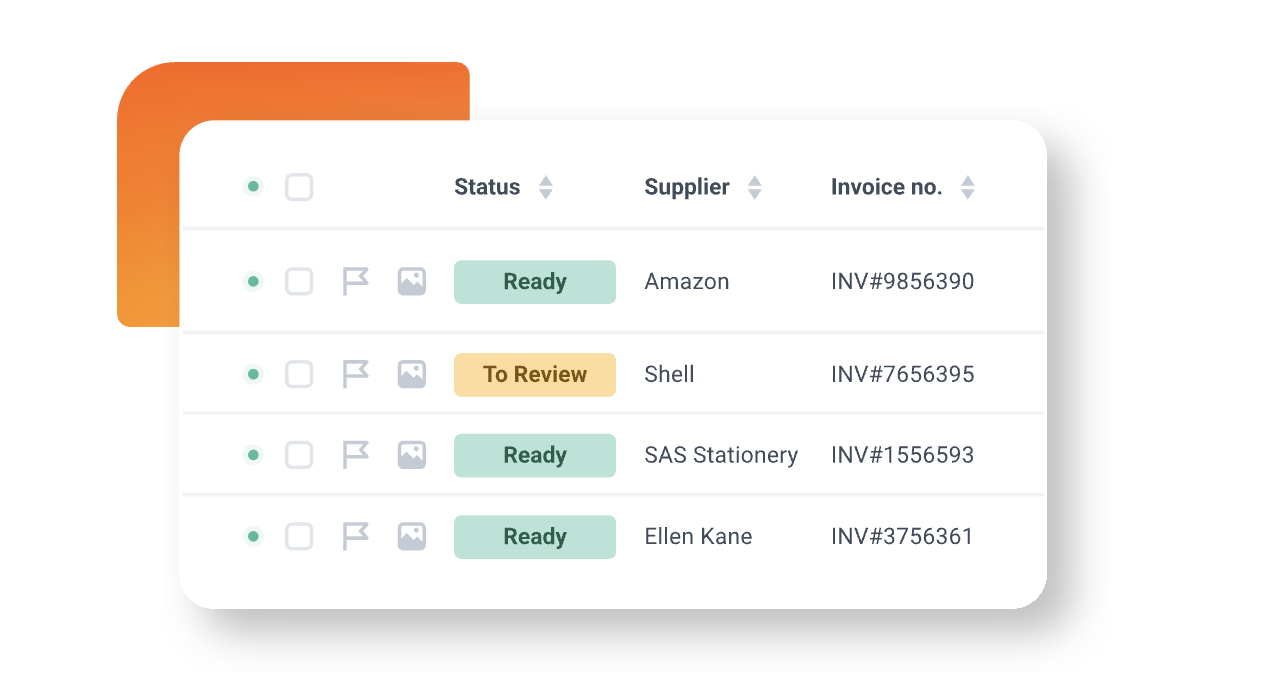Click the flag icon for SAS Stationery
The image size is (1272, 688).
pyautogui.click(x=355, y=455)
